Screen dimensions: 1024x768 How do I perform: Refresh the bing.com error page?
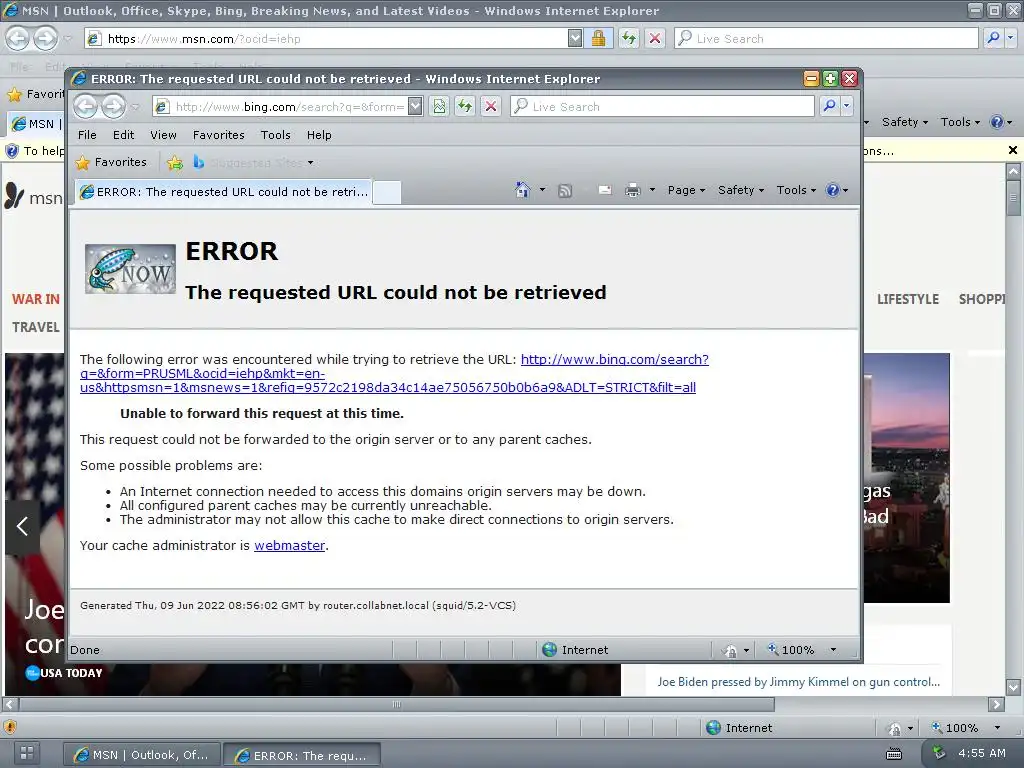pos(464,106)
